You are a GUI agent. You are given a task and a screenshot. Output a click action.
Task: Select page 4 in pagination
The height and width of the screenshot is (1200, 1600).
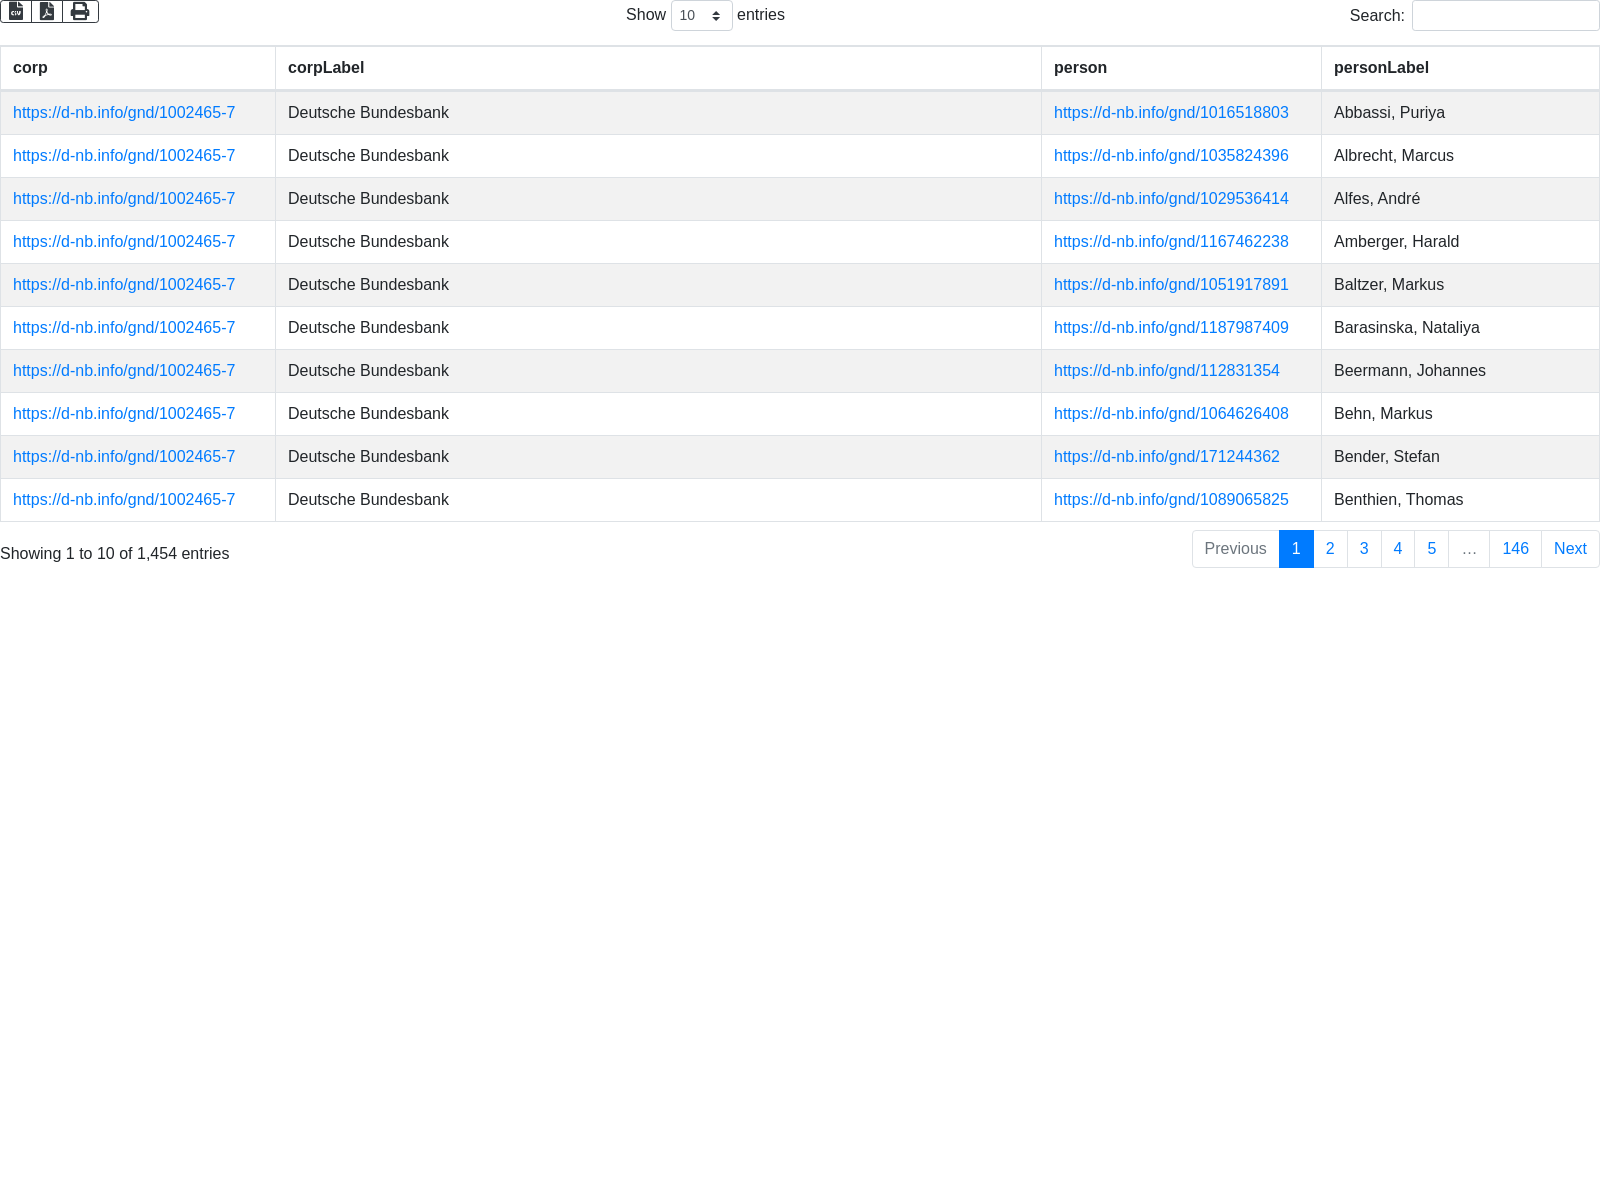[1398, 549]
